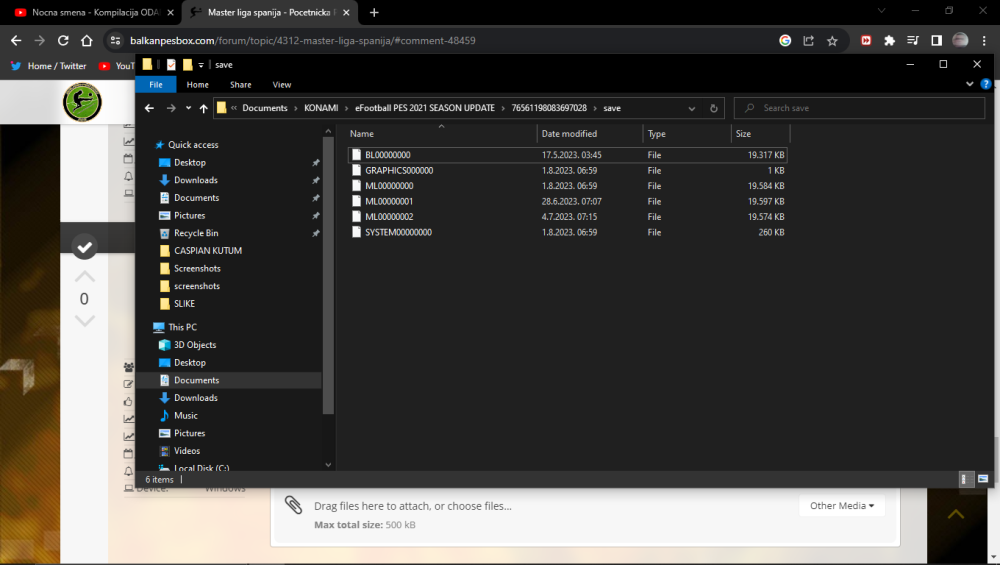Toggle the details view button
This screenshot has width=1000, height=565.
(967, 479)
